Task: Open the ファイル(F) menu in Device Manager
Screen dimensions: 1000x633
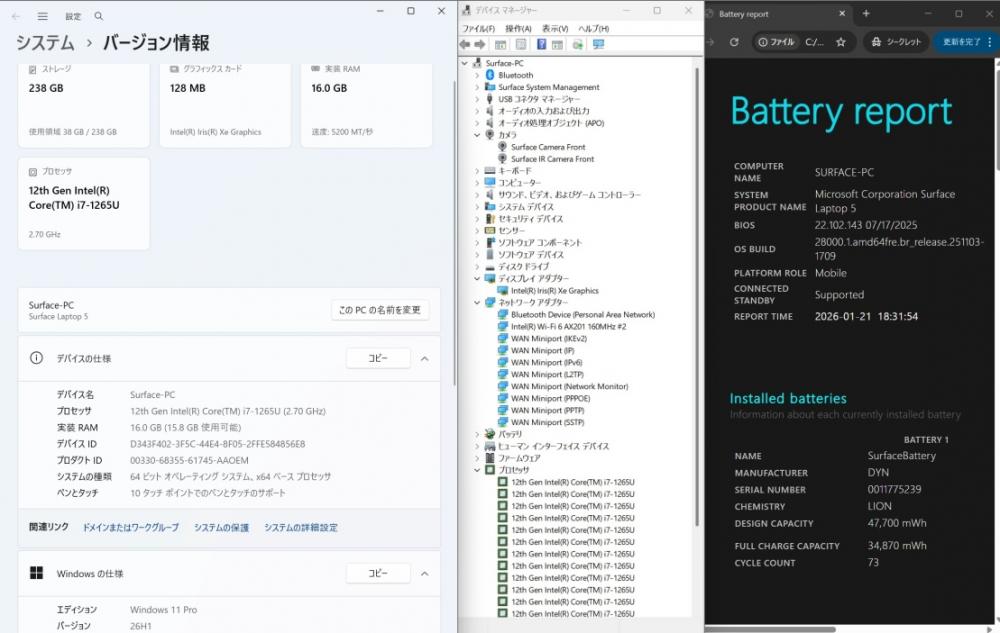Action: [x=479, y=29]
